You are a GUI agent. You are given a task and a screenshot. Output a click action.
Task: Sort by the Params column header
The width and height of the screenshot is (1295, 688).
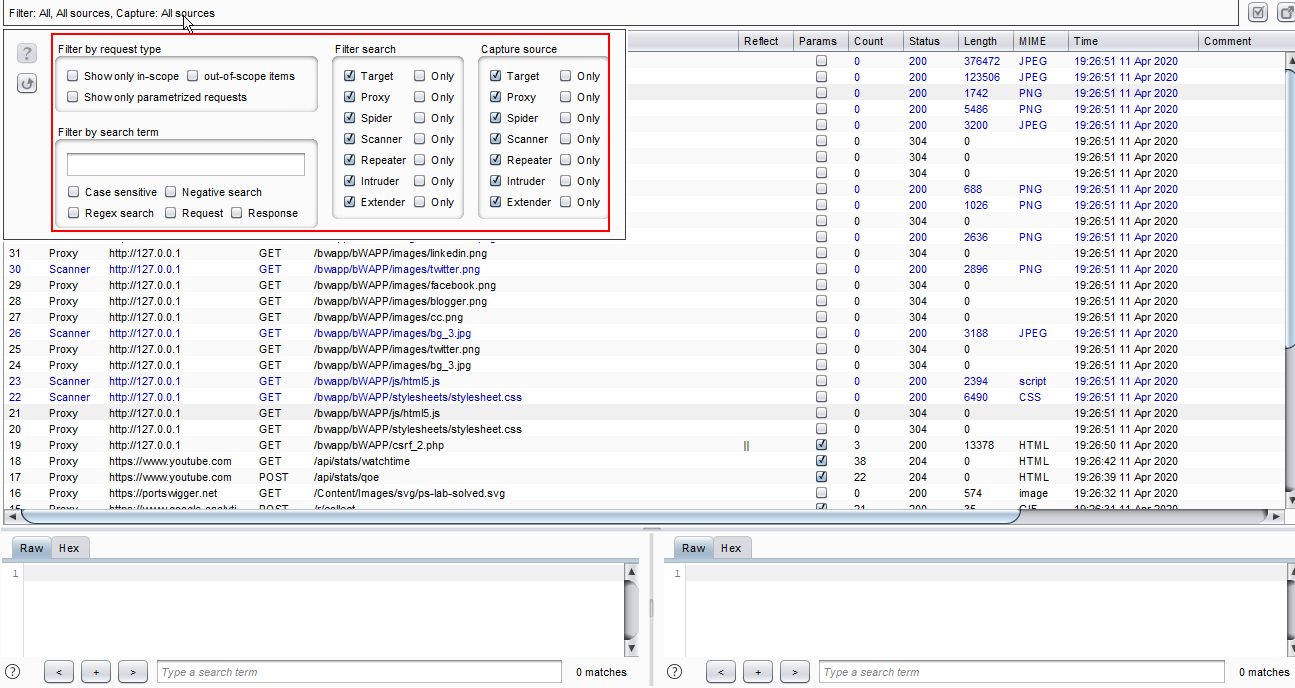click(x=820, y=41)
